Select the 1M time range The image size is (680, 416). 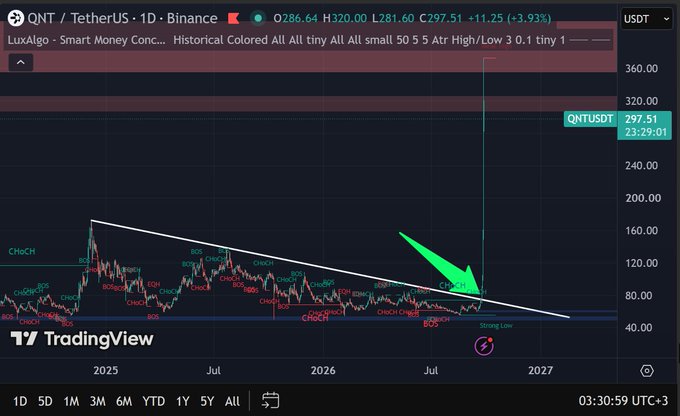point(71,401)
